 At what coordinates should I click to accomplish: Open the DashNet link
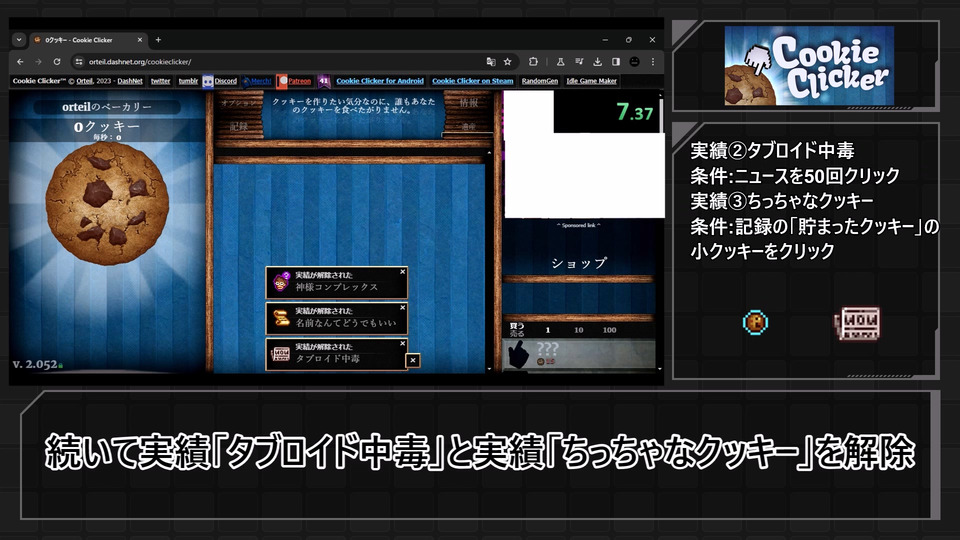[x=130, y=81]
